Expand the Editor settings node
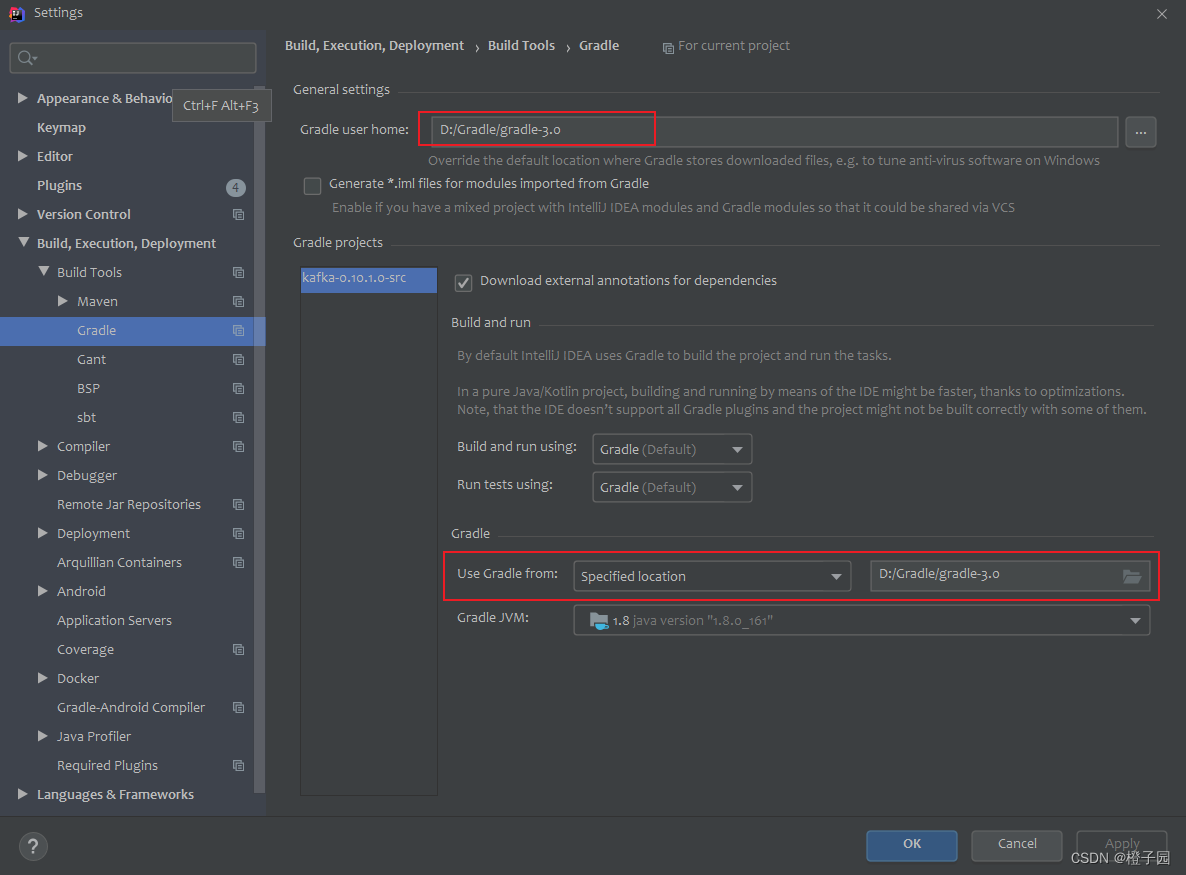The width and height of the screenshot is (1186, 875). point(23,156)
